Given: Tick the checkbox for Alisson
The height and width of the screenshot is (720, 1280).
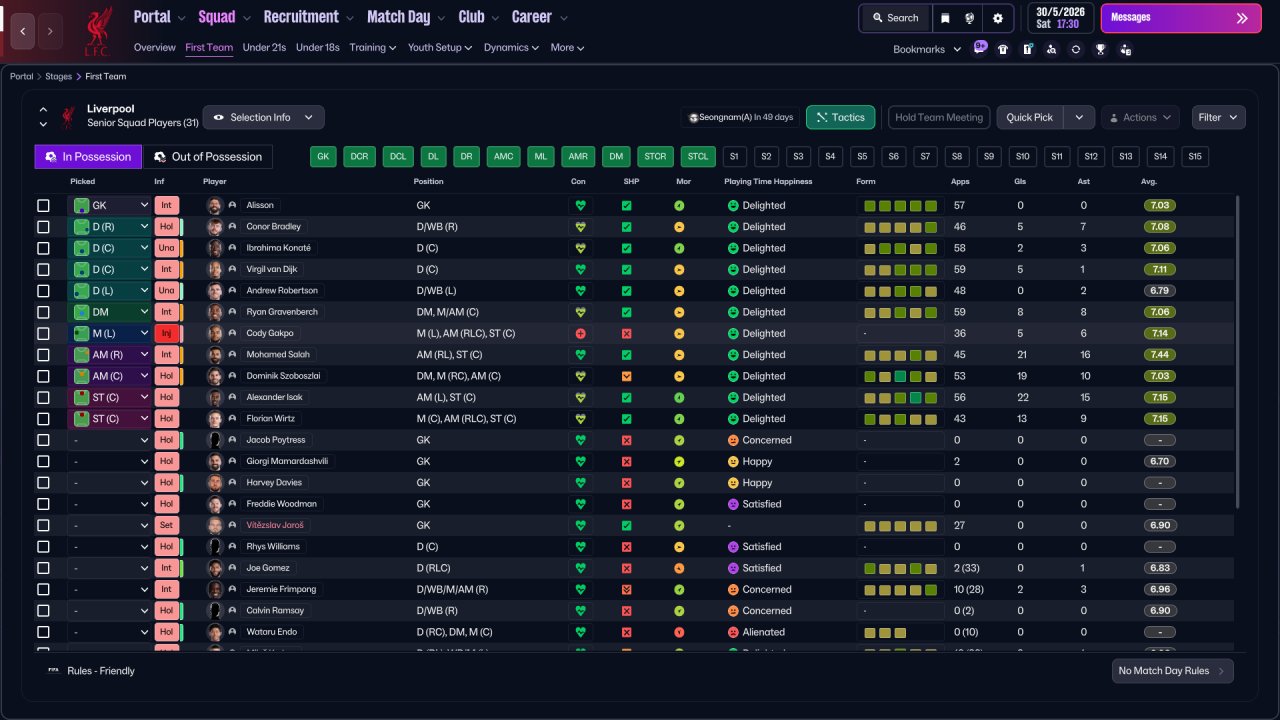Looking at the screenshot, I should click(x=43, y=206).
